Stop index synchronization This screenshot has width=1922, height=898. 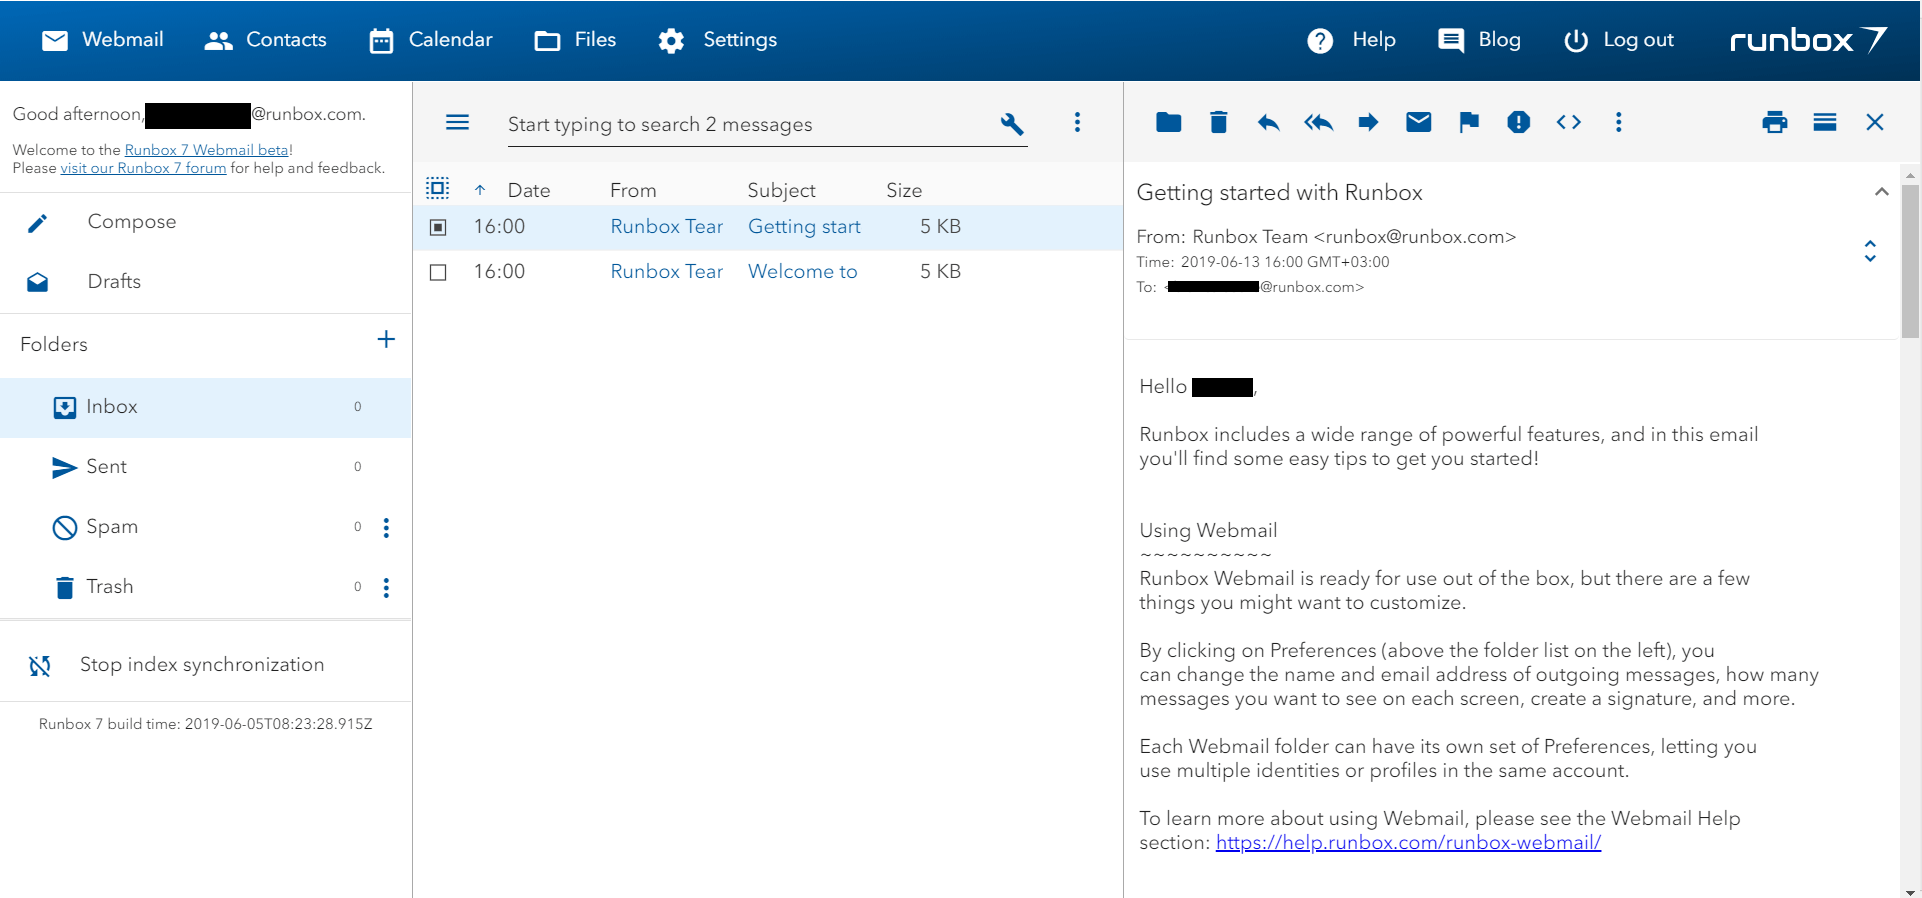click(202, 665)
